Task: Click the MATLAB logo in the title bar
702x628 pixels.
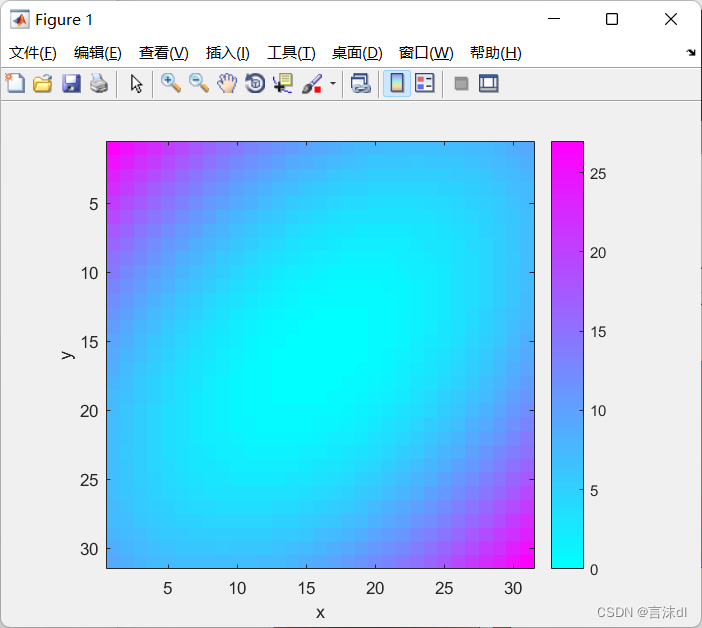Action: [x=20, y=19]
